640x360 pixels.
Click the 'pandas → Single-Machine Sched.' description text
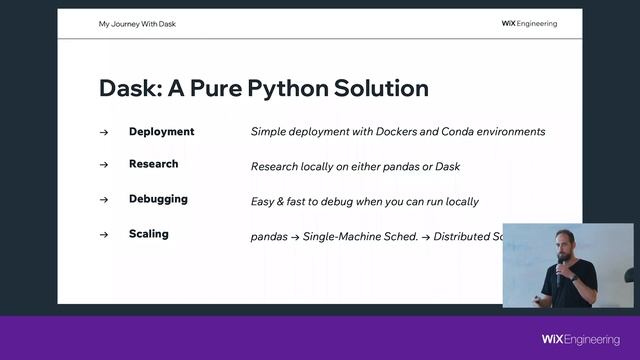376,236
